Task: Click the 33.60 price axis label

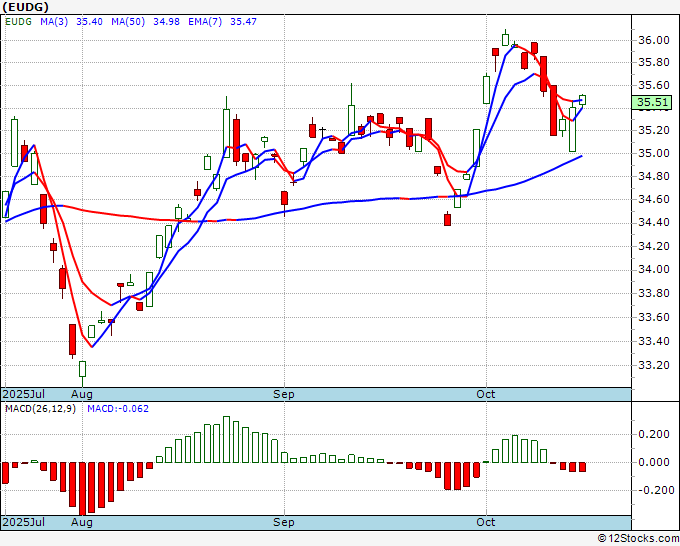Action: [654, 317]
